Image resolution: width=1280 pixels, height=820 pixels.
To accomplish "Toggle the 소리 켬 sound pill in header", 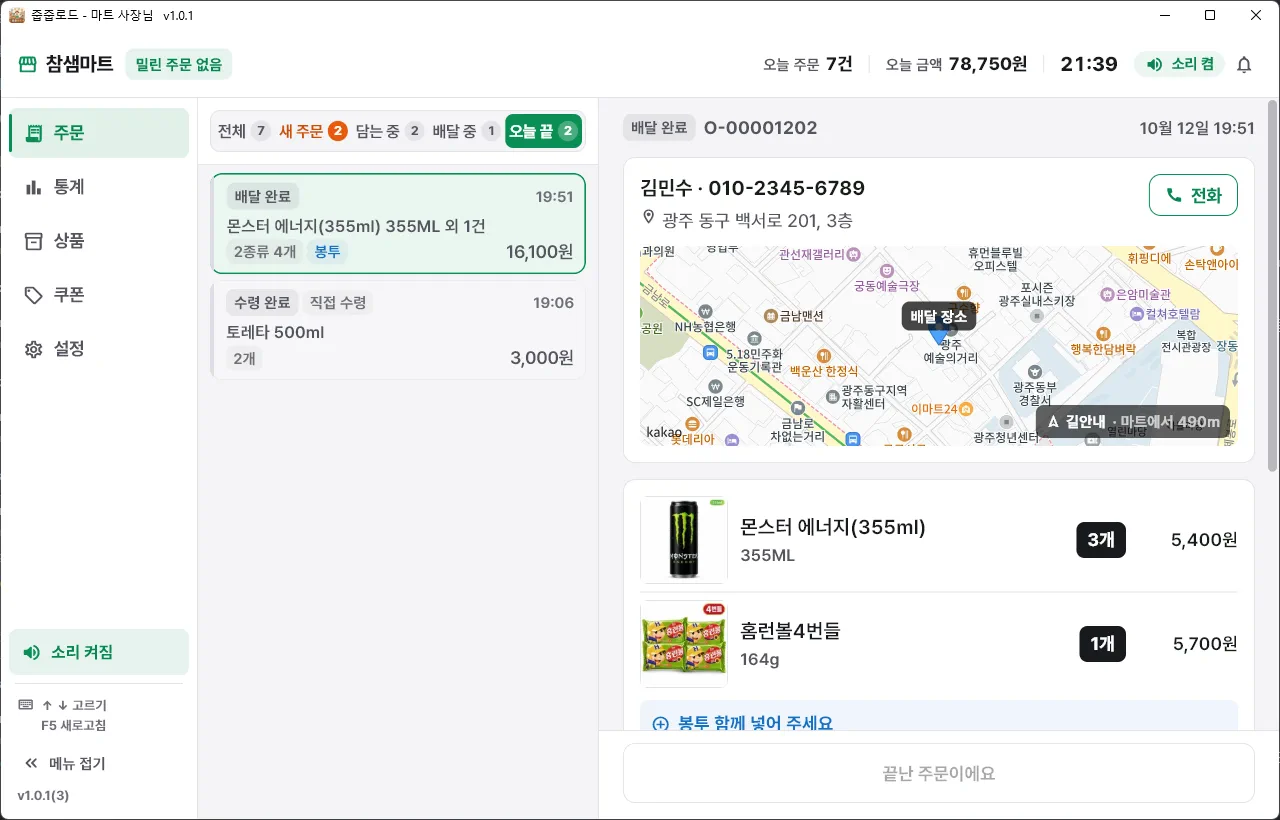I will point(1180,64).
